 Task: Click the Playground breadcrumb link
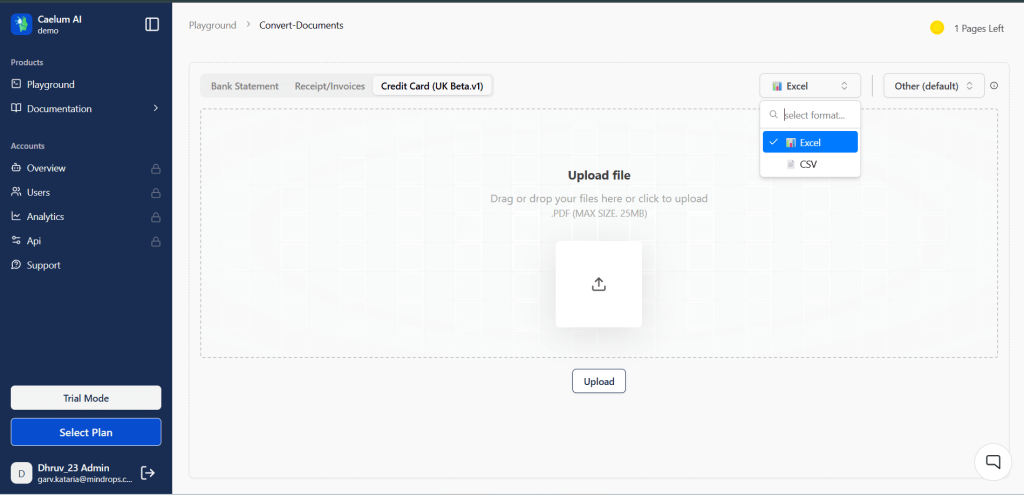tap(213, 25)
